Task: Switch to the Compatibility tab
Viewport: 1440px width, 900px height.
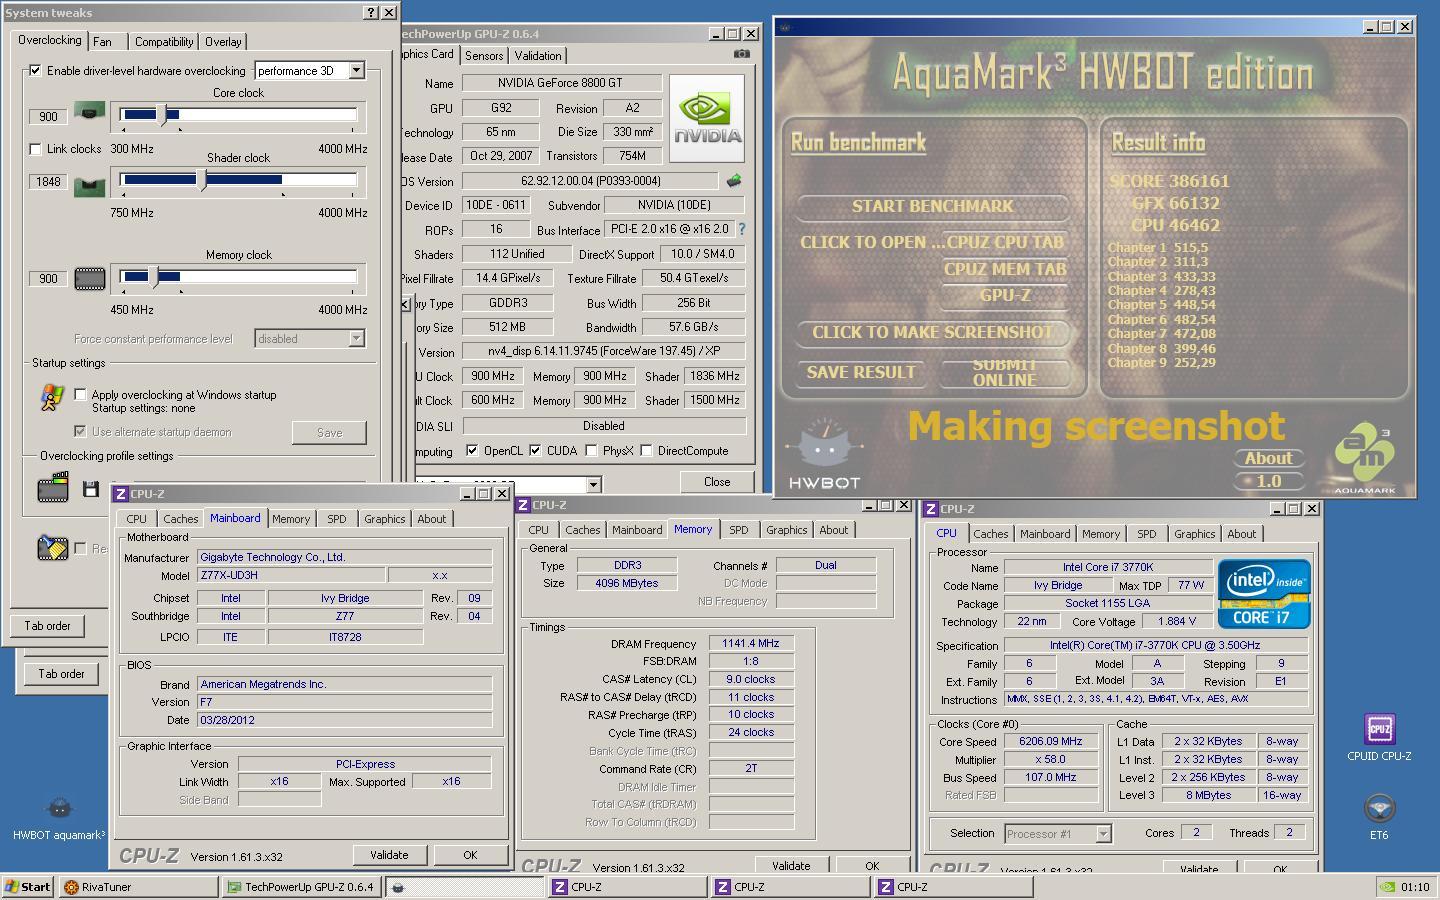Action: tap(164, 42)
